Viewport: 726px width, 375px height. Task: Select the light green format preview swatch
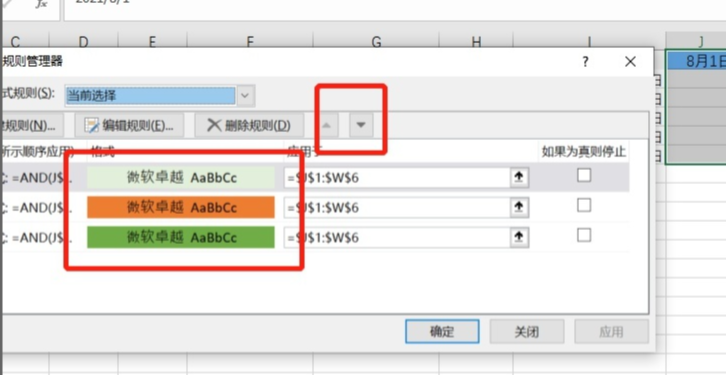(181, 177)
